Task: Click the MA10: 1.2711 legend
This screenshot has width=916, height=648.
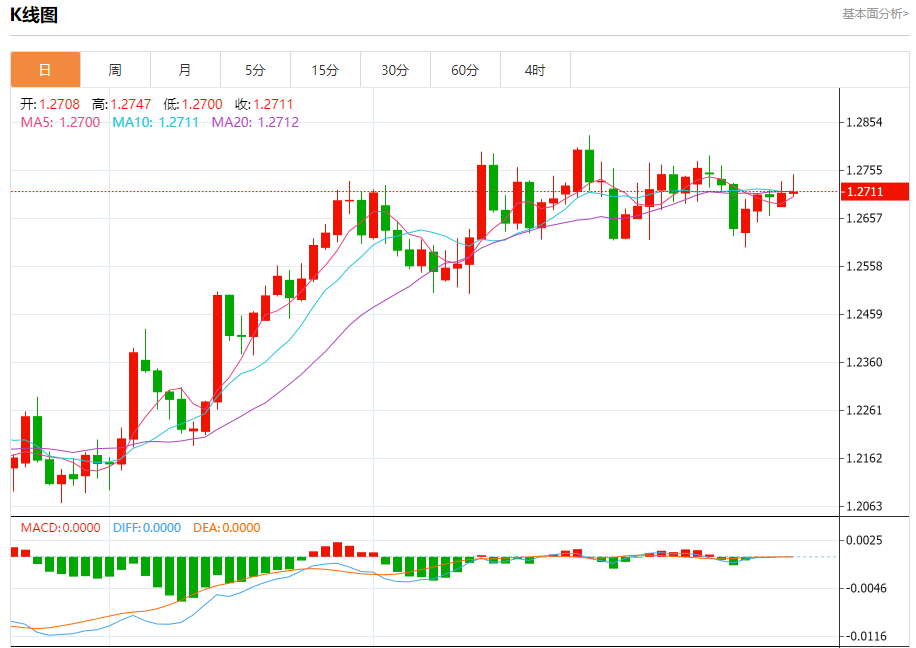Action: (x=155, y=122)
